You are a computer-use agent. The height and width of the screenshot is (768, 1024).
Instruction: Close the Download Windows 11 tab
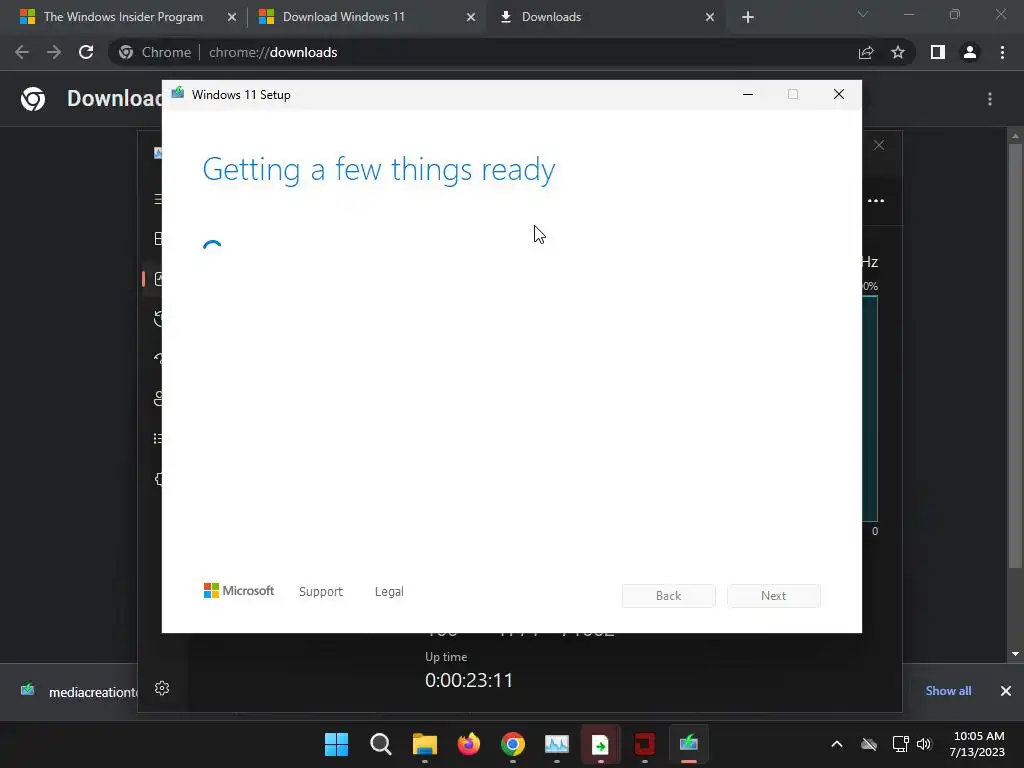(x=471, y=17)
